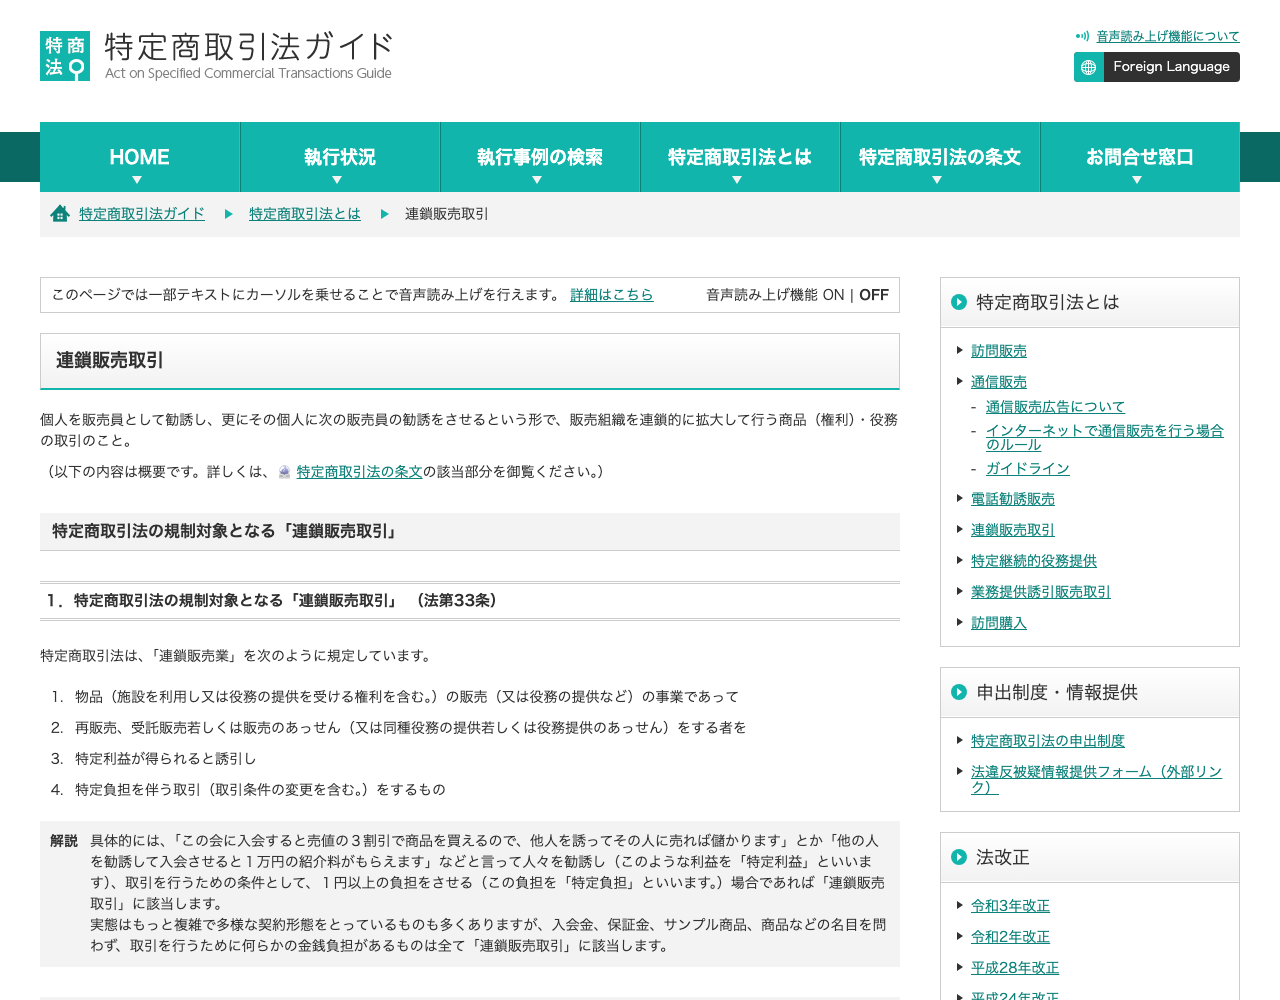
Task: Click the globe icon beside Foreign Language
Action: [1089, 67]
